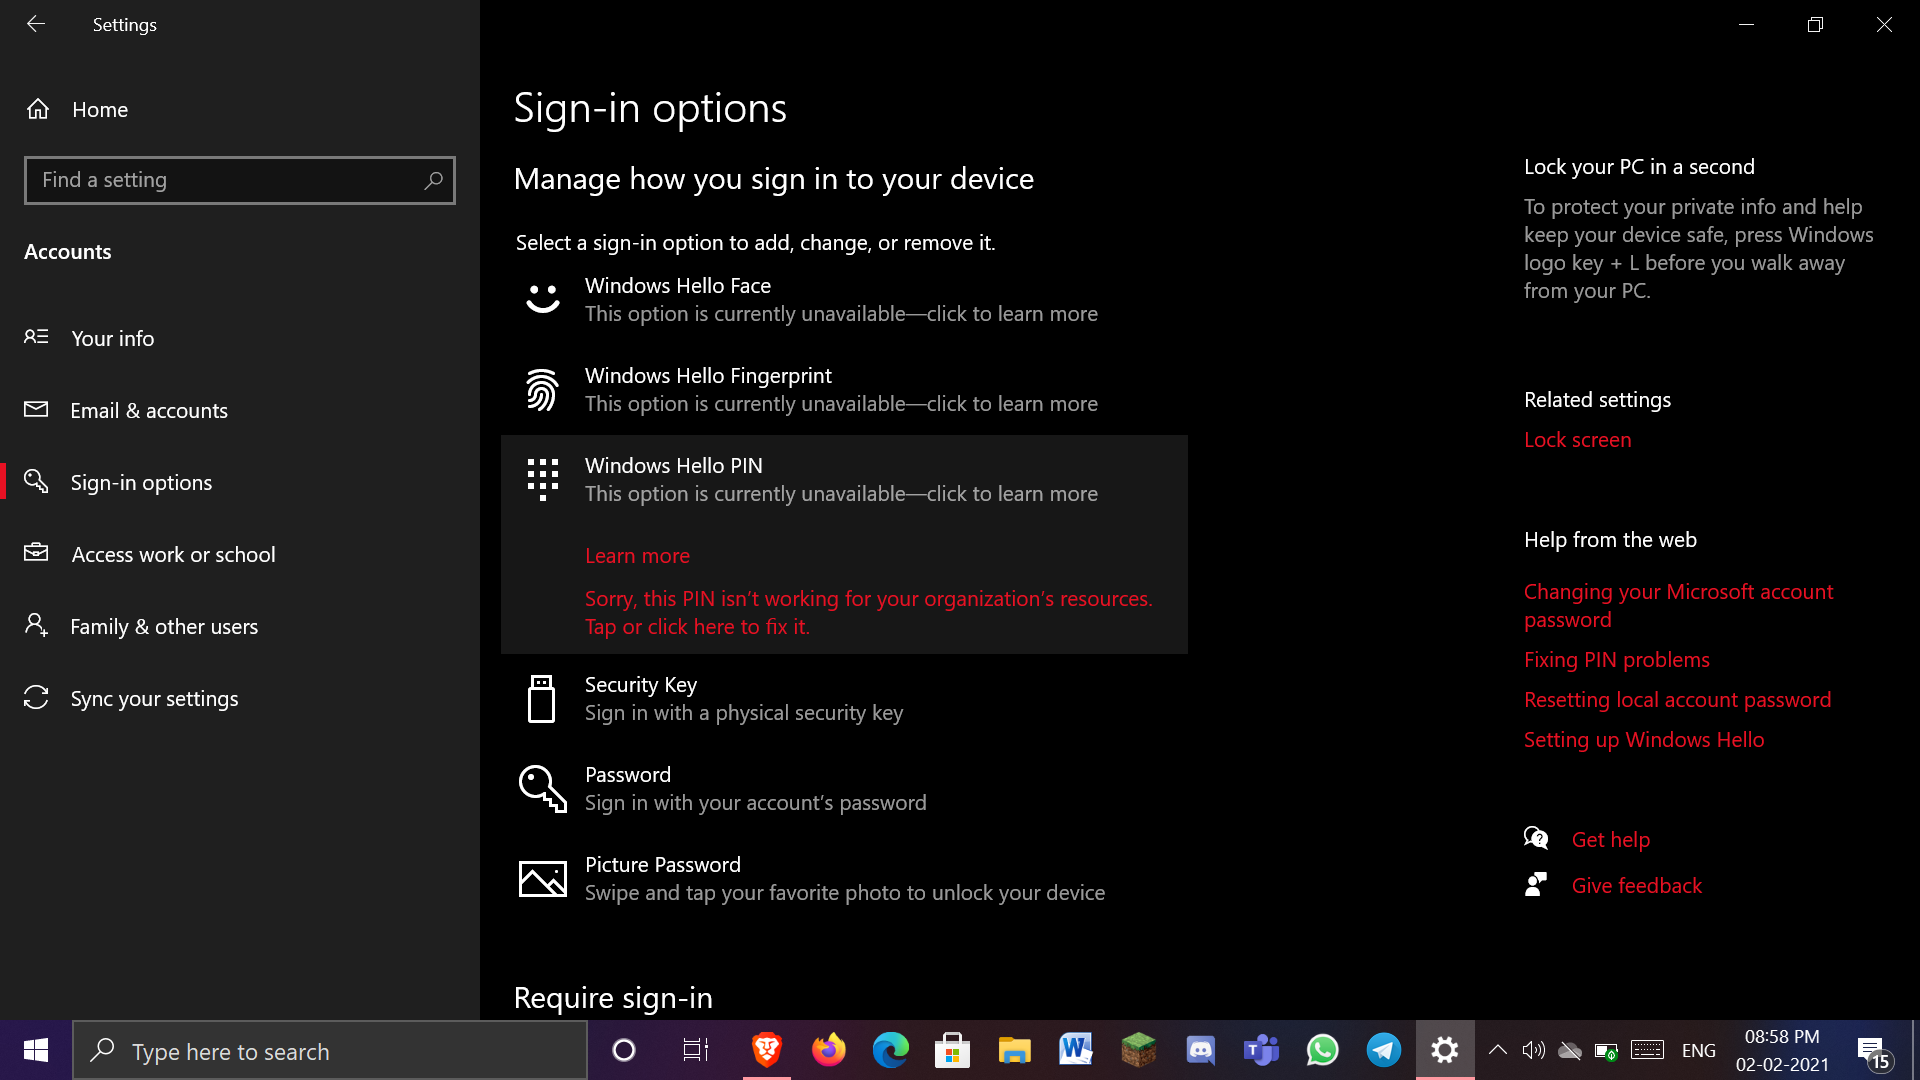Open Task View on the taskbar
Screen dimensions: 1920x1080
tap(695, 1050)
